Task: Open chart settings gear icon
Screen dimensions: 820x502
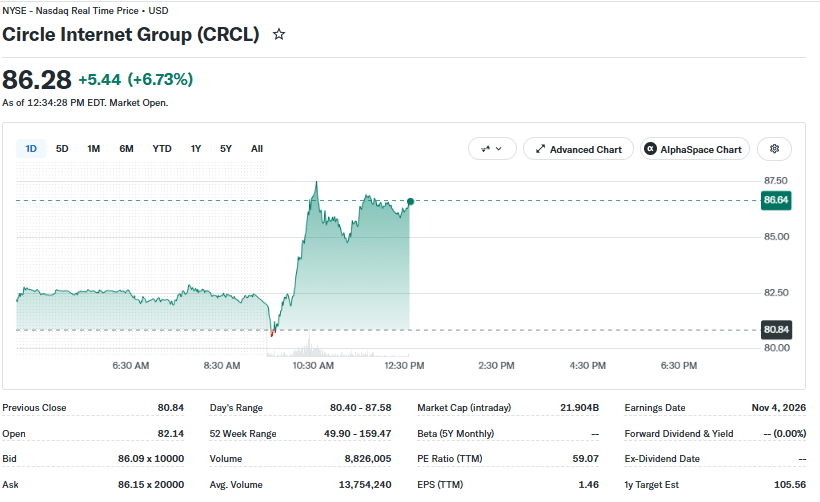Action: (x=774, y=149)
